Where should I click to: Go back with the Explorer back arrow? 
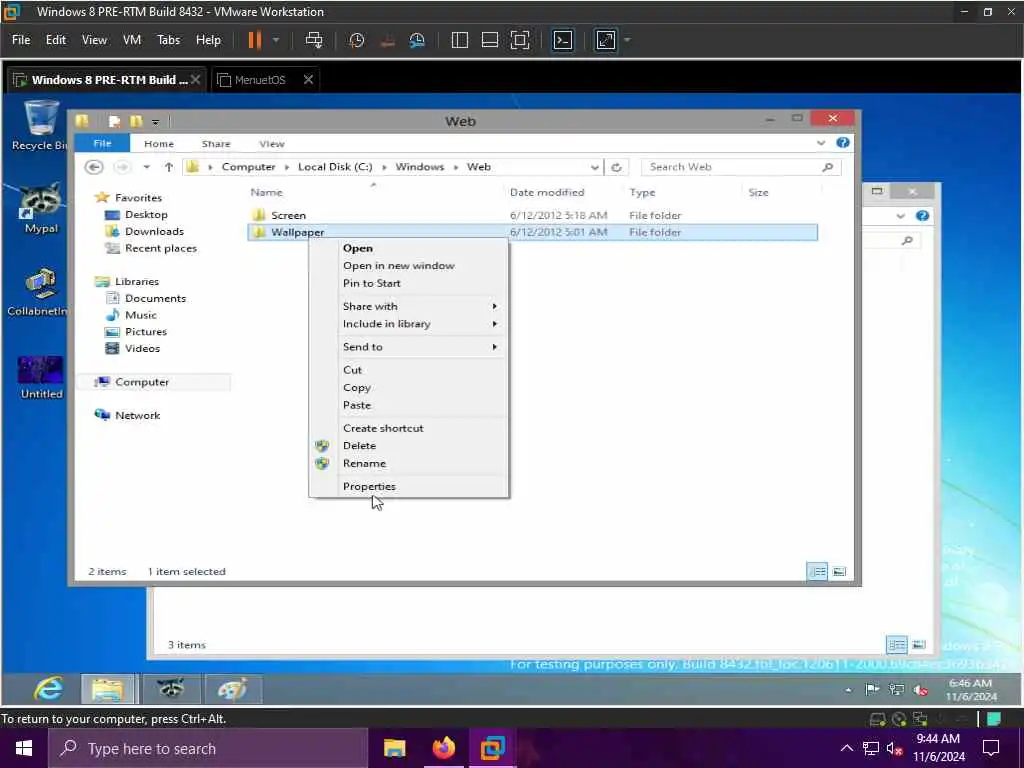pos(94,167)
